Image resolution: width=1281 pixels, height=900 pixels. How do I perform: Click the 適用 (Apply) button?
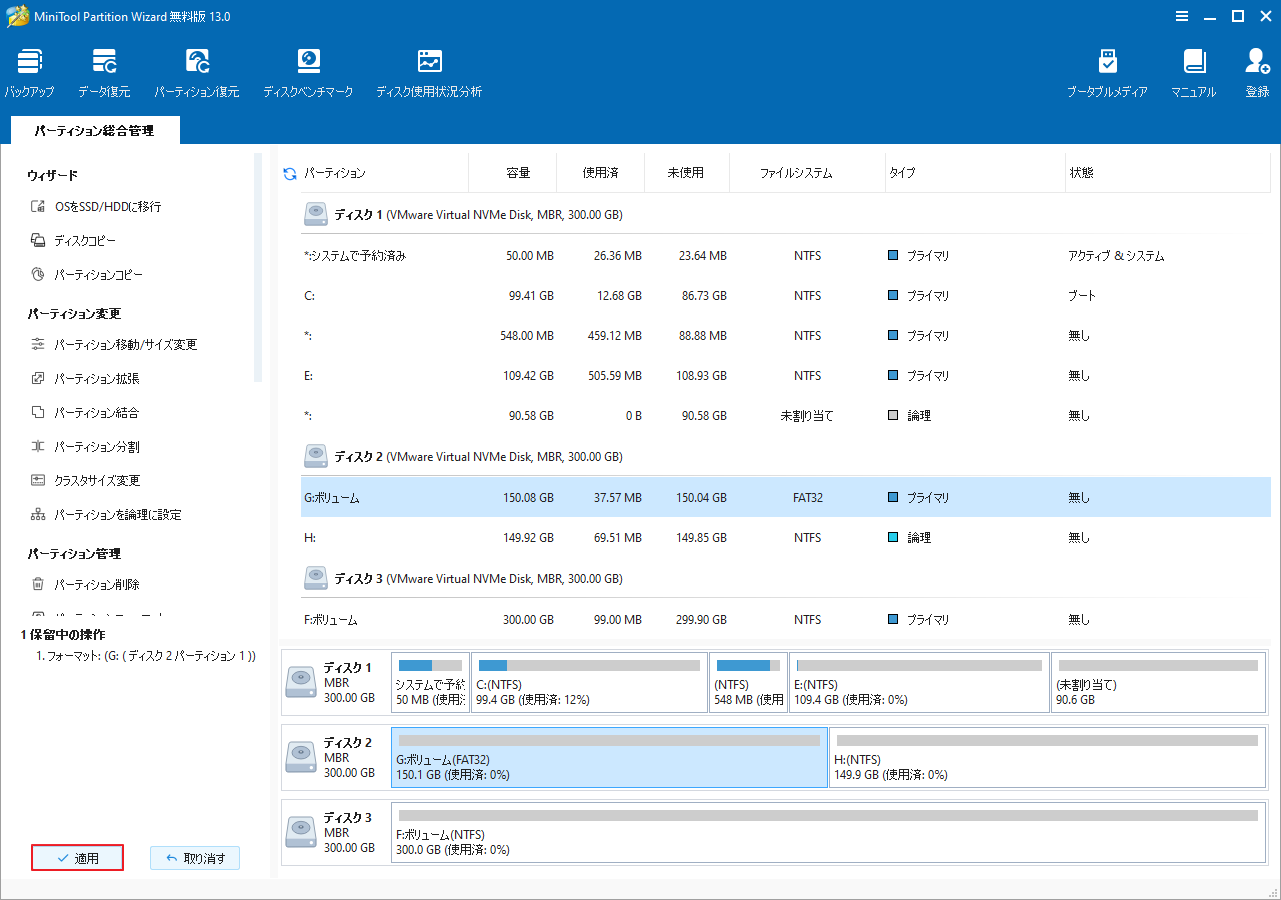click(x=77, y=857)
